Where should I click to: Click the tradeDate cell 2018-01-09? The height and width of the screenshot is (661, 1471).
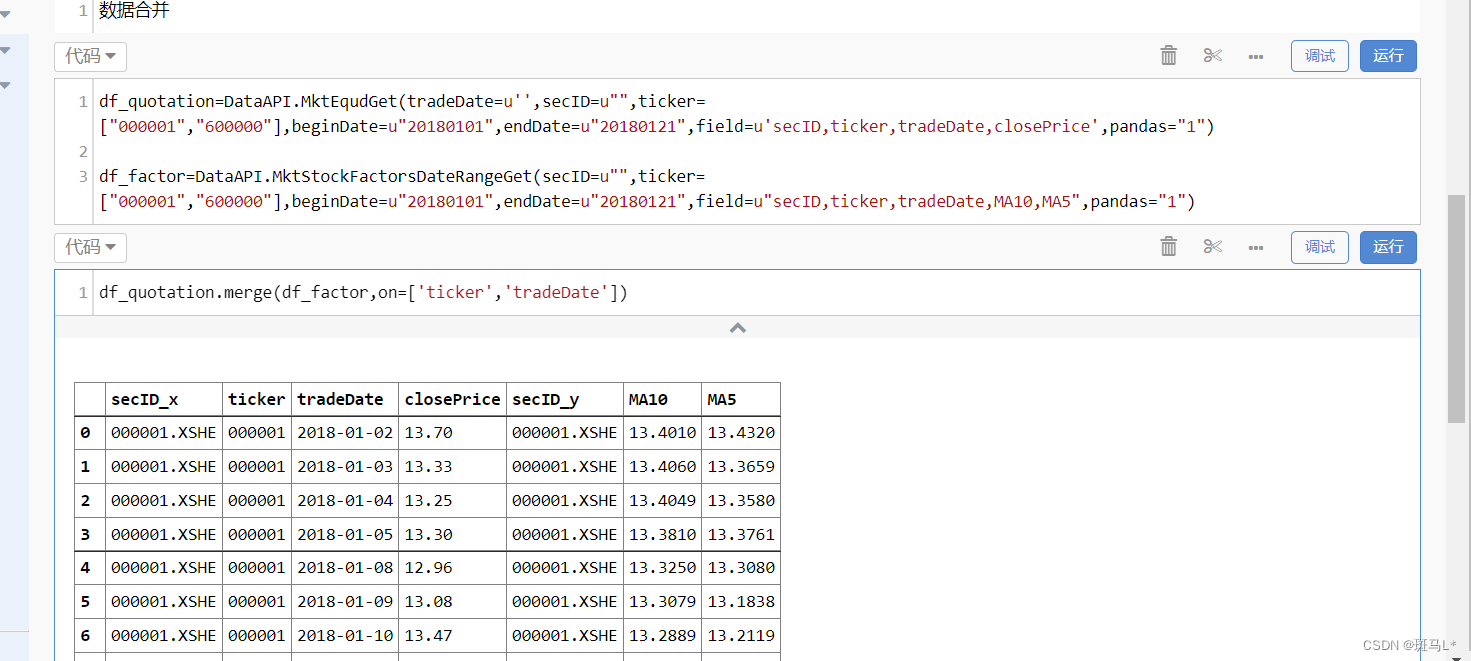coord(345,602)
